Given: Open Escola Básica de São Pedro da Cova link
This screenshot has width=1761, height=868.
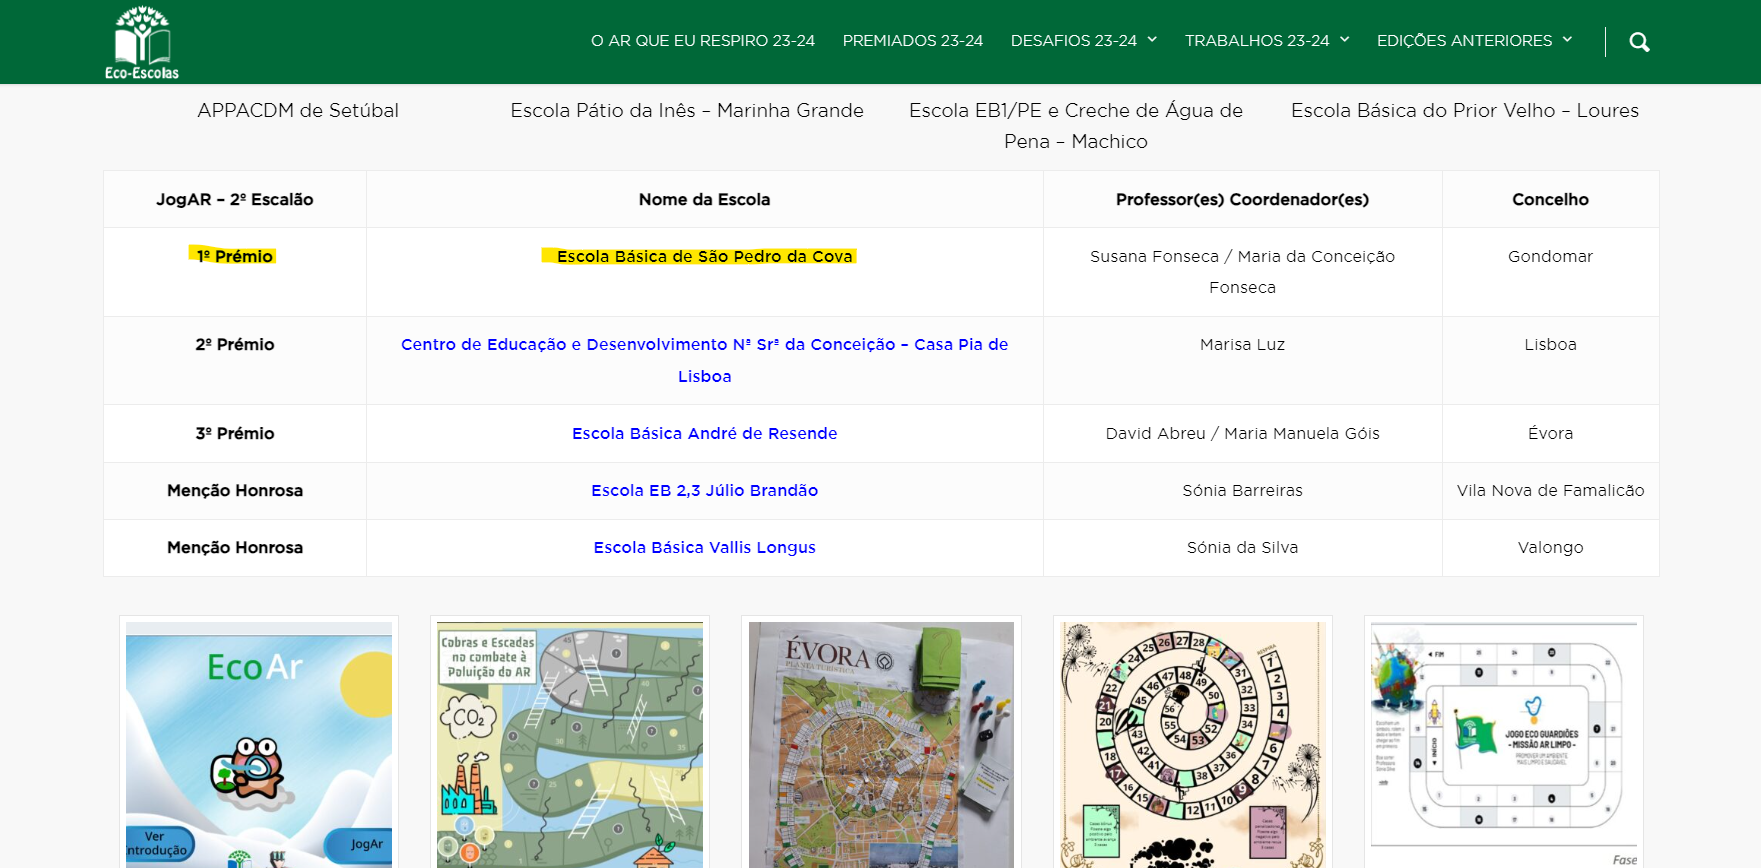Looking at the screenshot, I should (x=704, y=257).
